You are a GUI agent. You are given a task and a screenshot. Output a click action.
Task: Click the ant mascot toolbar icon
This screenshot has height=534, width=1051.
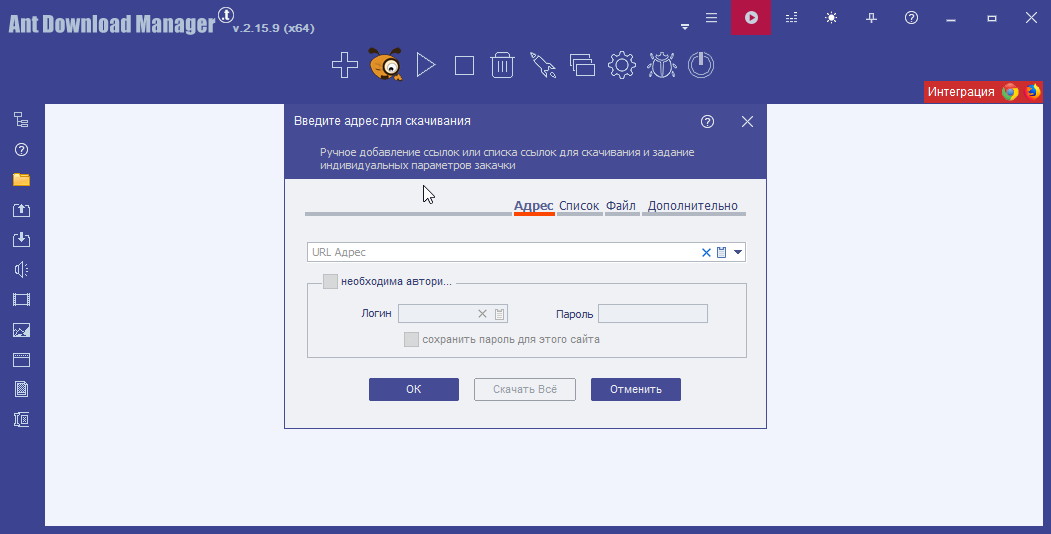click(x=385, y=65)
